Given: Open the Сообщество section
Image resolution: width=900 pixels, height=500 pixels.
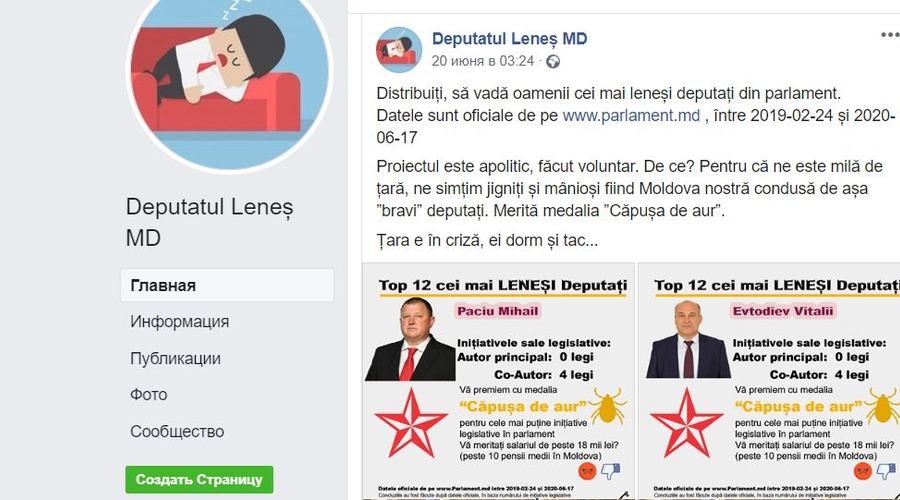Looking at the screenshot, I should pyautogui.click(x=177, y=431).
